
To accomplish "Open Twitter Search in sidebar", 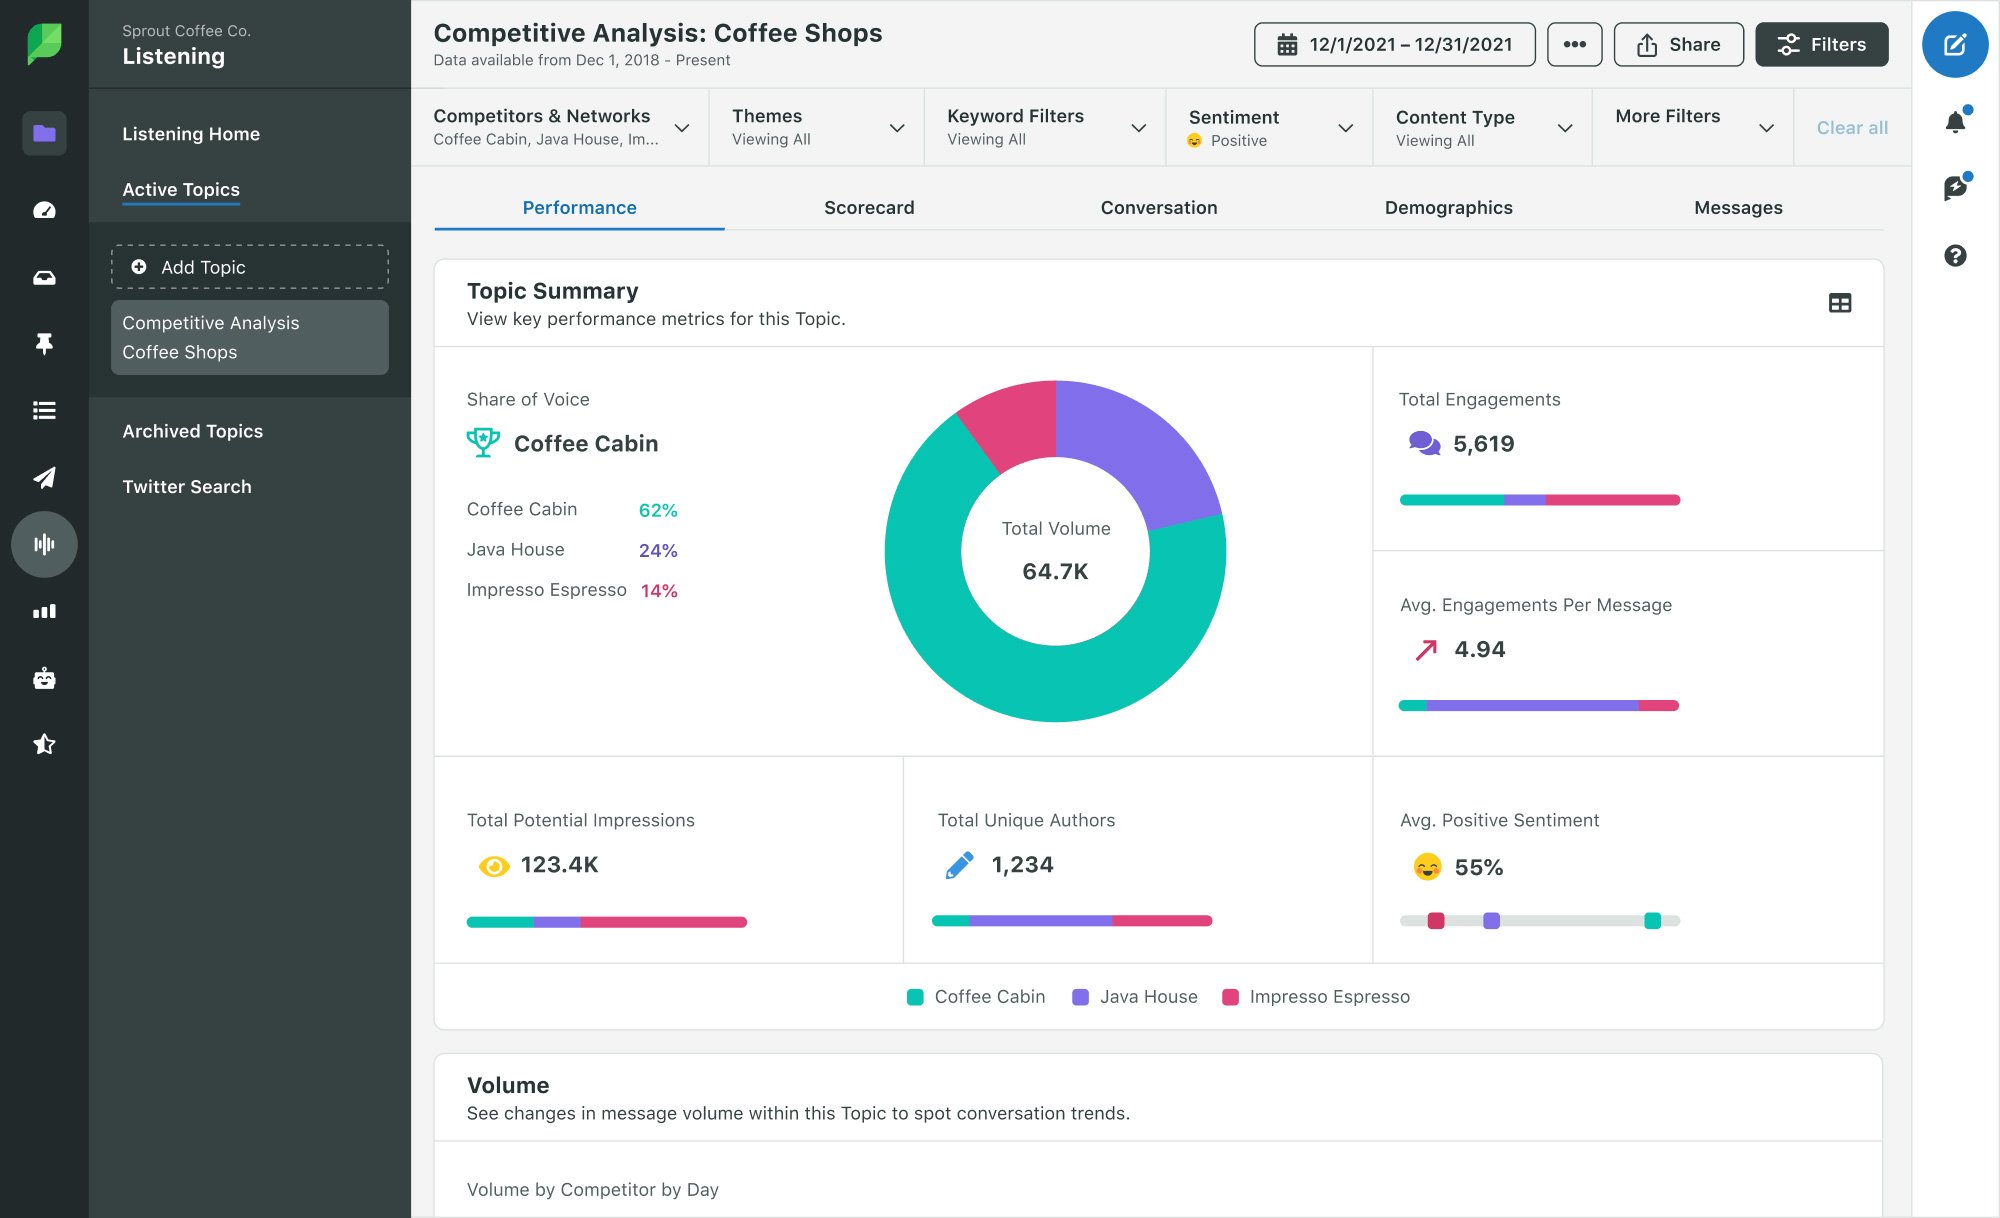I will pos(187,486).
